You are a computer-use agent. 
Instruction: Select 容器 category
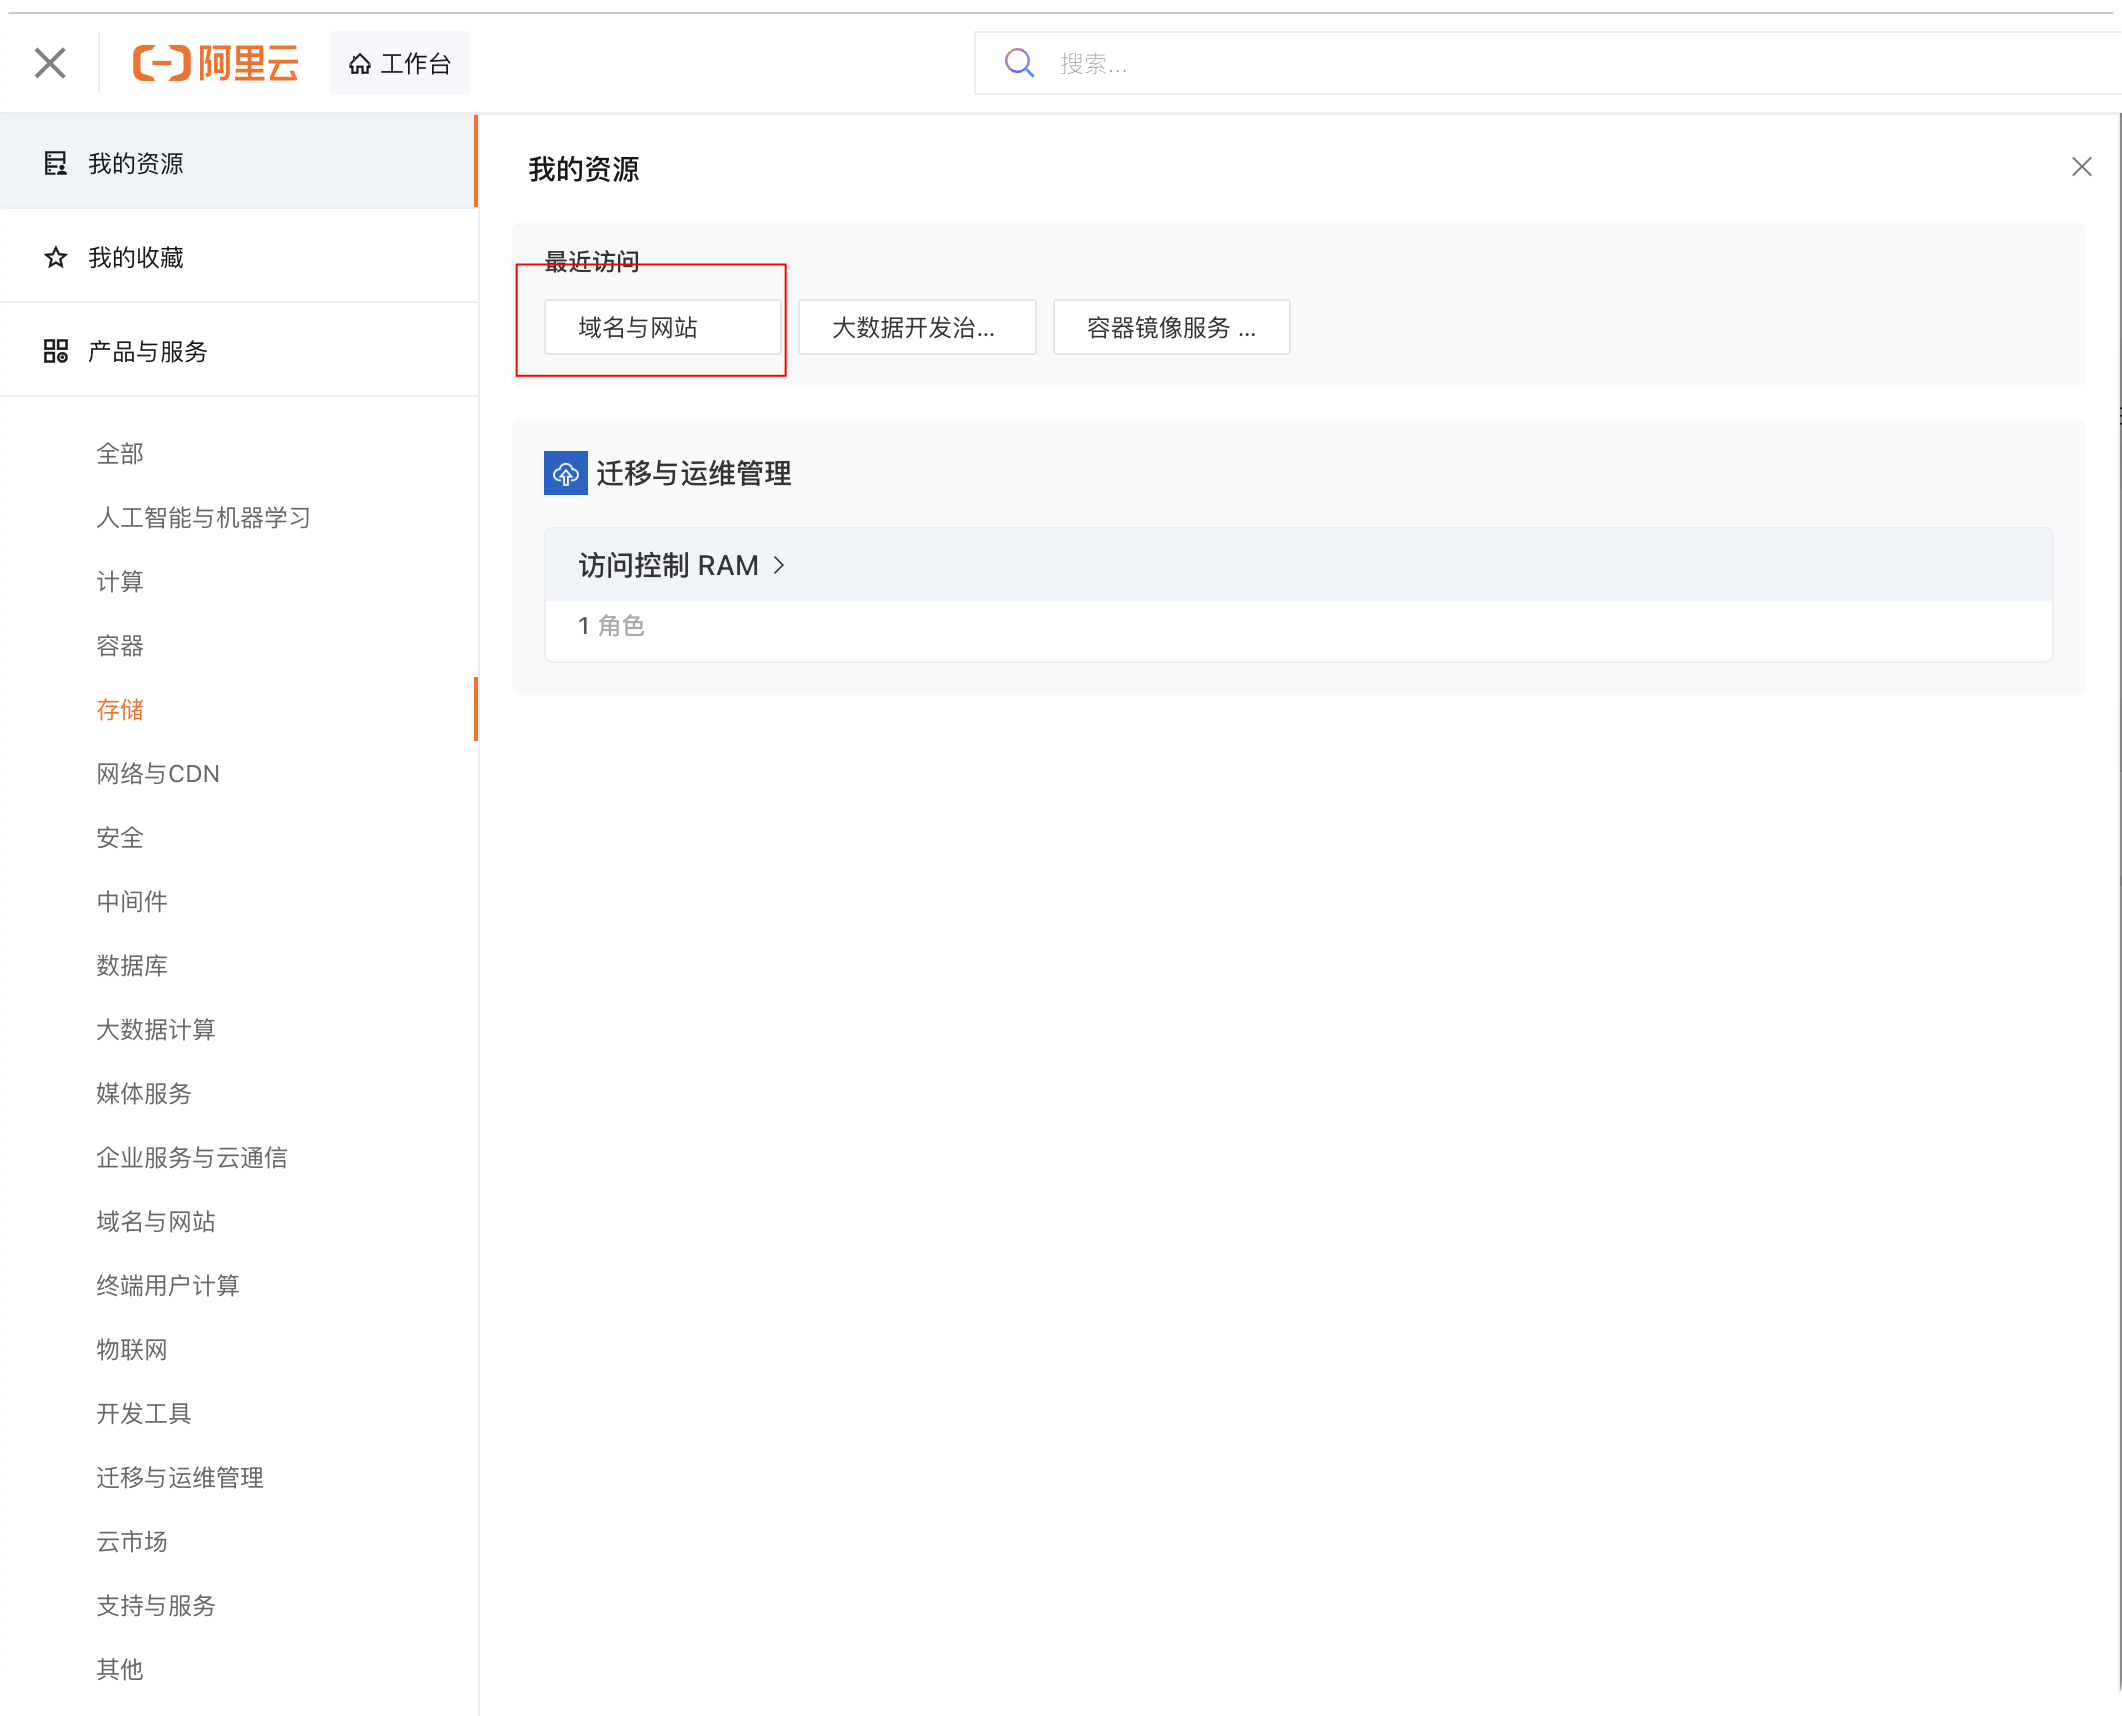(120, 645)
